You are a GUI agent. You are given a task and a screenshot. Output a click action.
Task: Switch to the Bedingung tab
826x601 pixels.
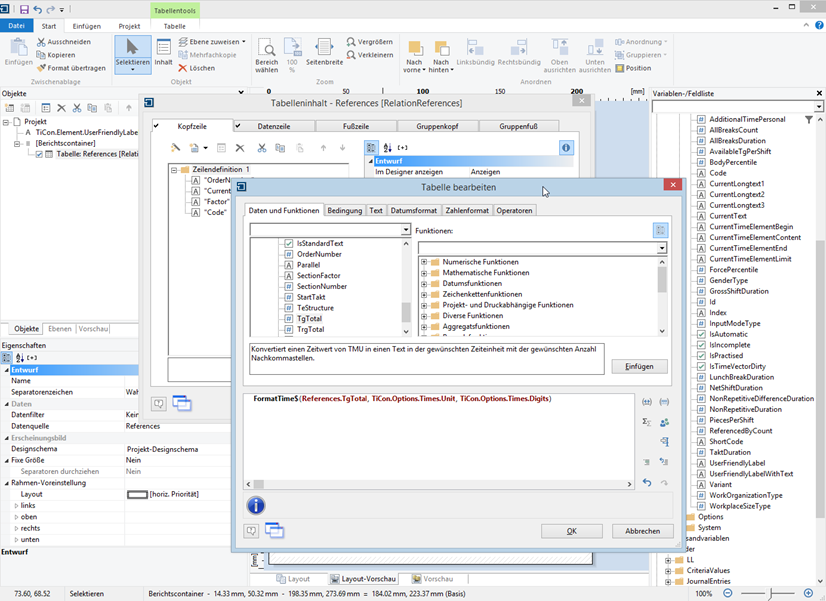pyautogui.click(x=344, y=210)
